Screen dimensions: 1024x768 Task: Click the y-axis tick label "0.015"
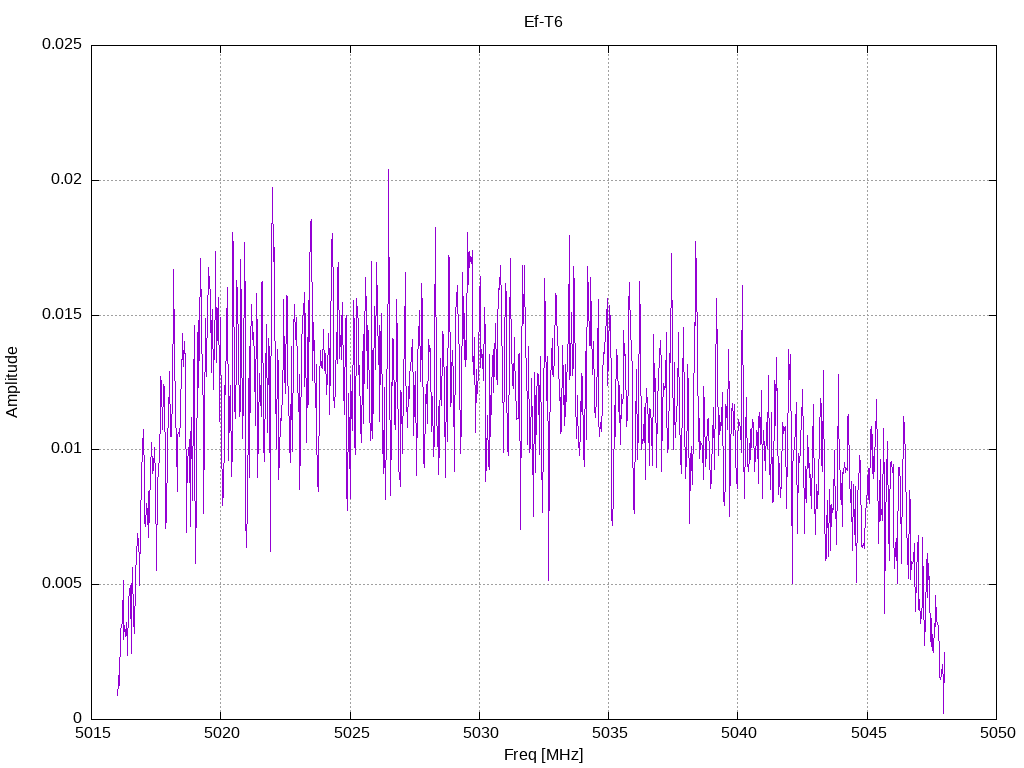click(x=62, y=314)
